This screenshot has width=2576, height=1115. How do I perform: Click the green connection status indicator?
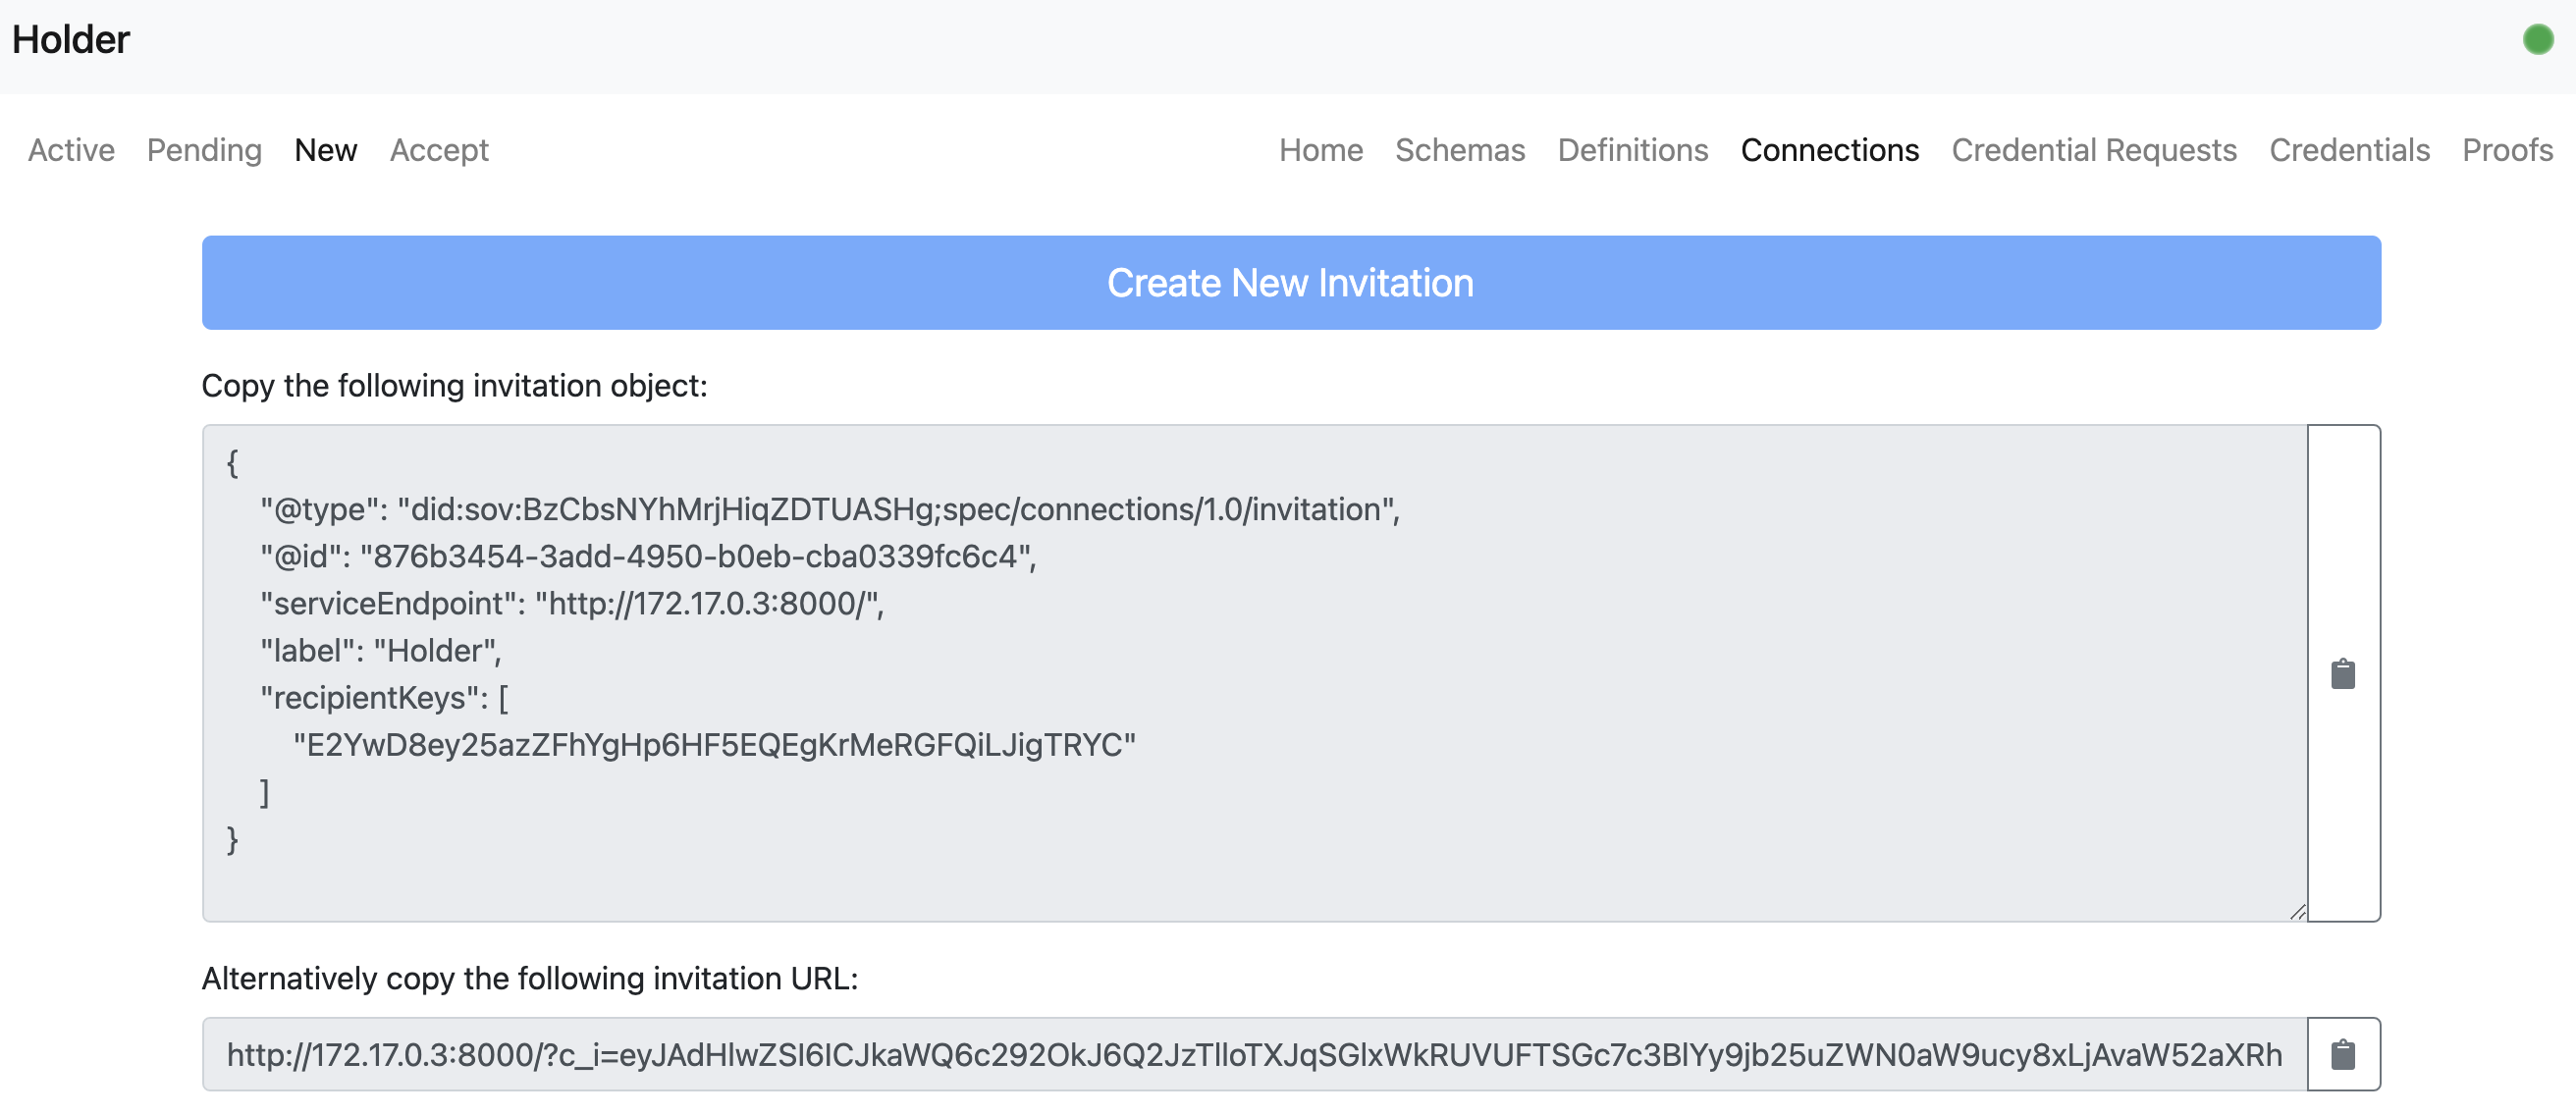coord(2537,40)
